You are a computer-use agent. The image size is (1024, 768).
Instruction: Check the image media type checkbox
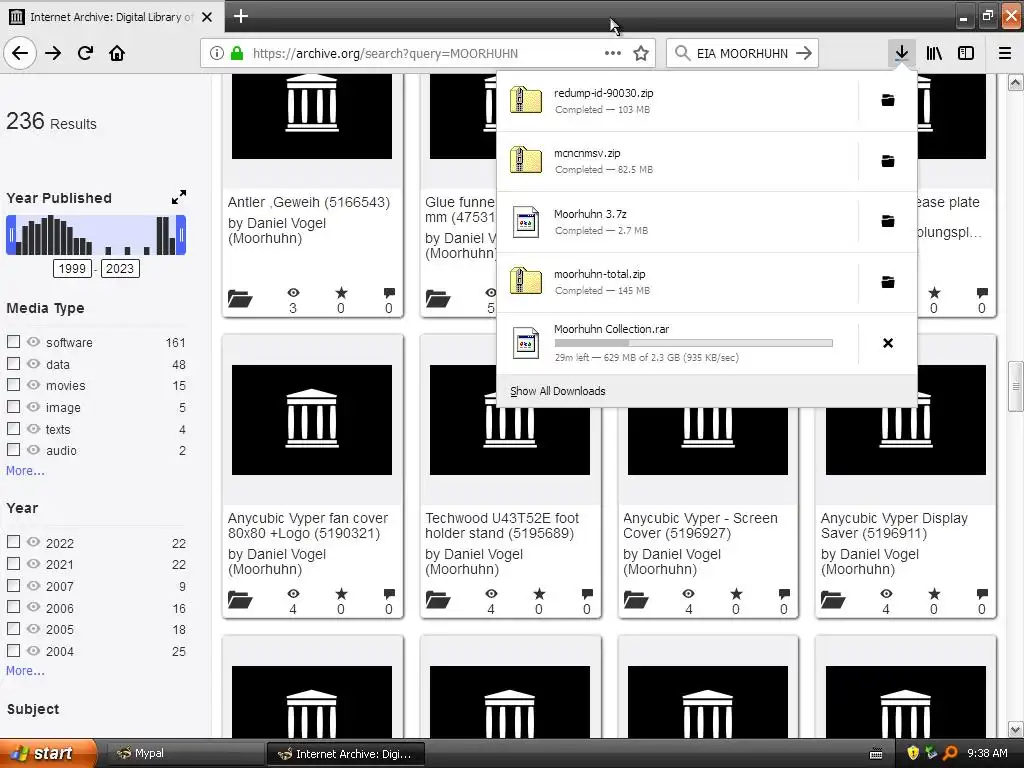13,406
